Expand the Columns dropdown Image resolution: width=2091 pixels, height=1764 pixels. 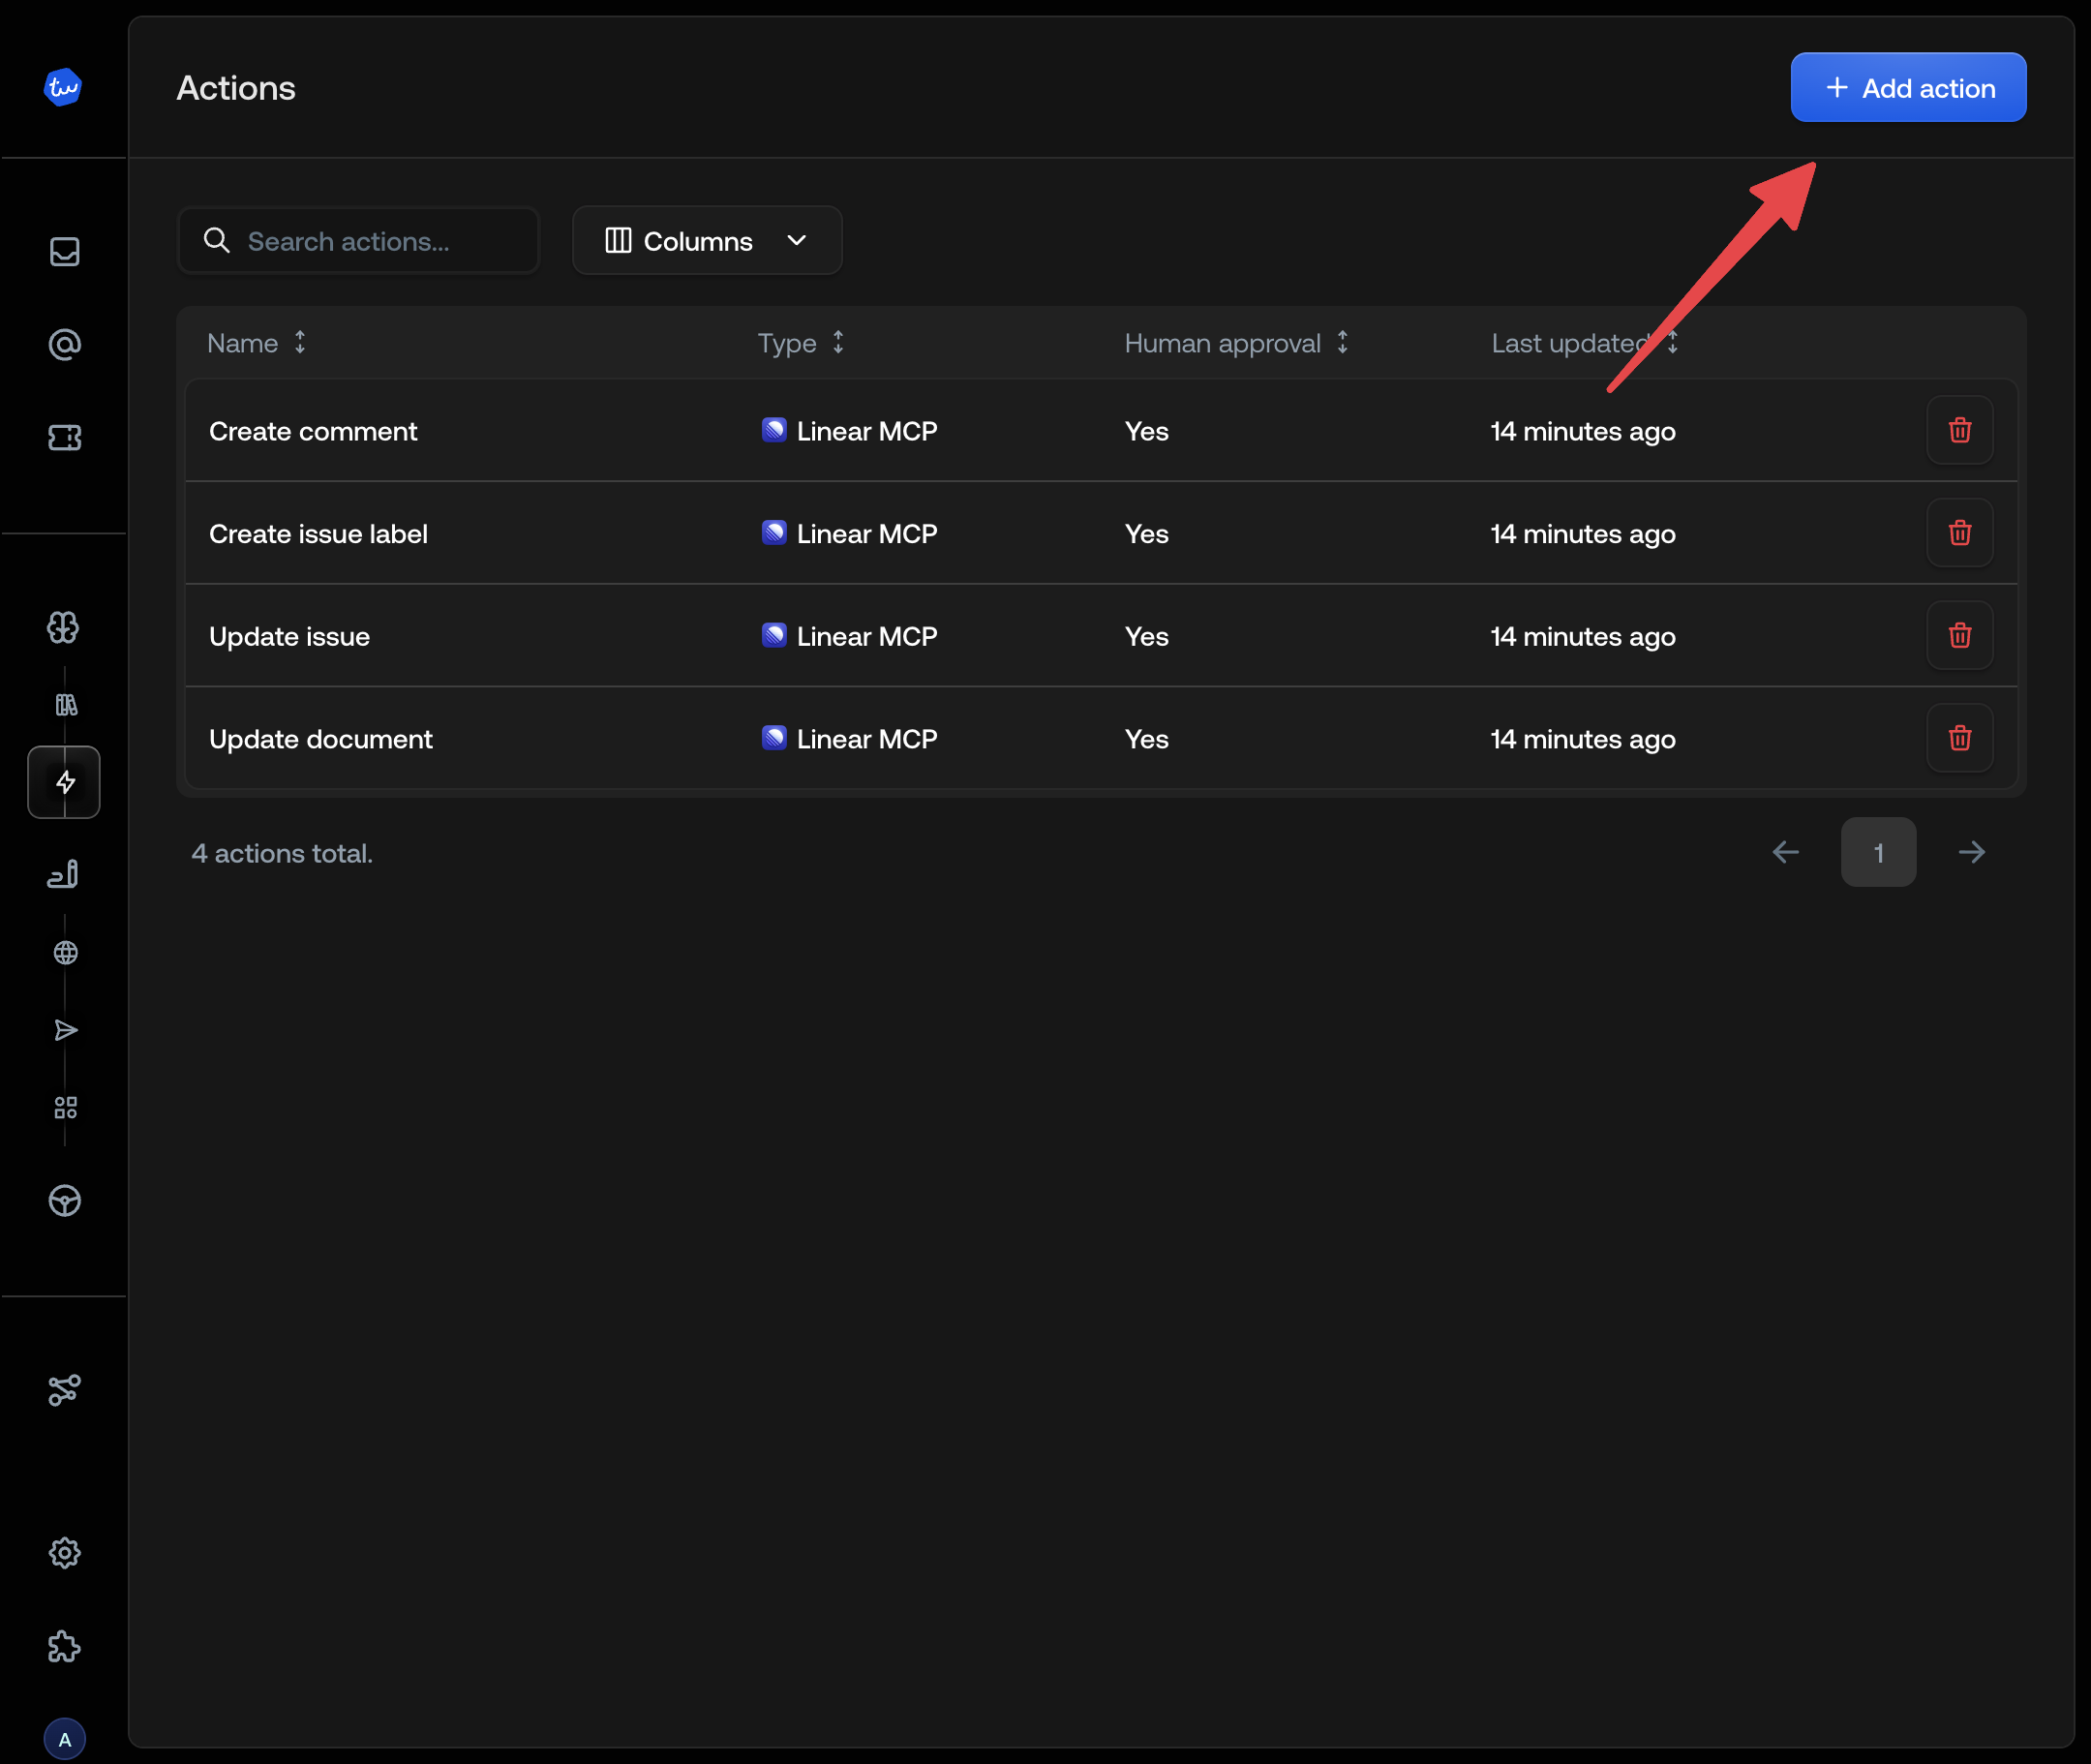pos(706,240)
